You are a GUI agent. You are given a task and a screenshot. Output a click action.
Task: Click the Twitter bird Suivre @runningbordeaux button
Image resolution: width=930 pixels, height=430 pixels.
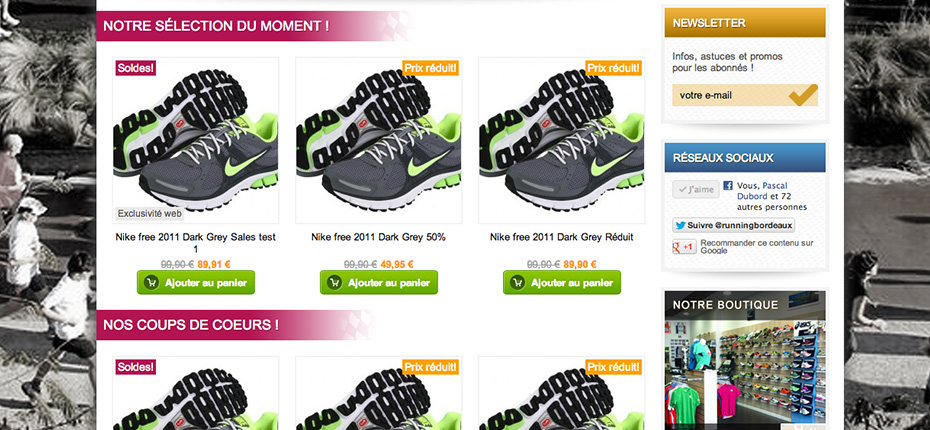[x=733, y=225]
